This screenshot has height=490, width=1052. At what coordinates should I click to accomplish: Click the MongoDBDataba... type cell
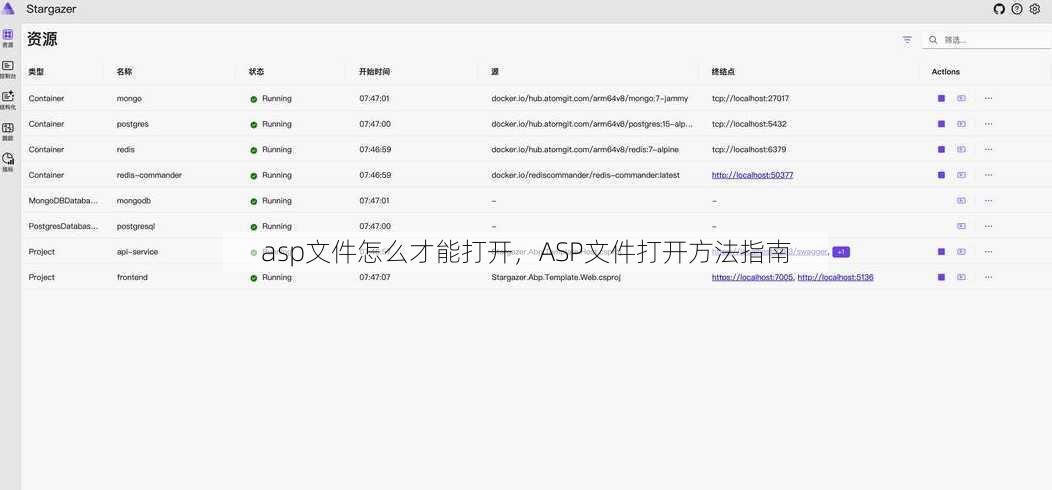[x=63, y=200]
